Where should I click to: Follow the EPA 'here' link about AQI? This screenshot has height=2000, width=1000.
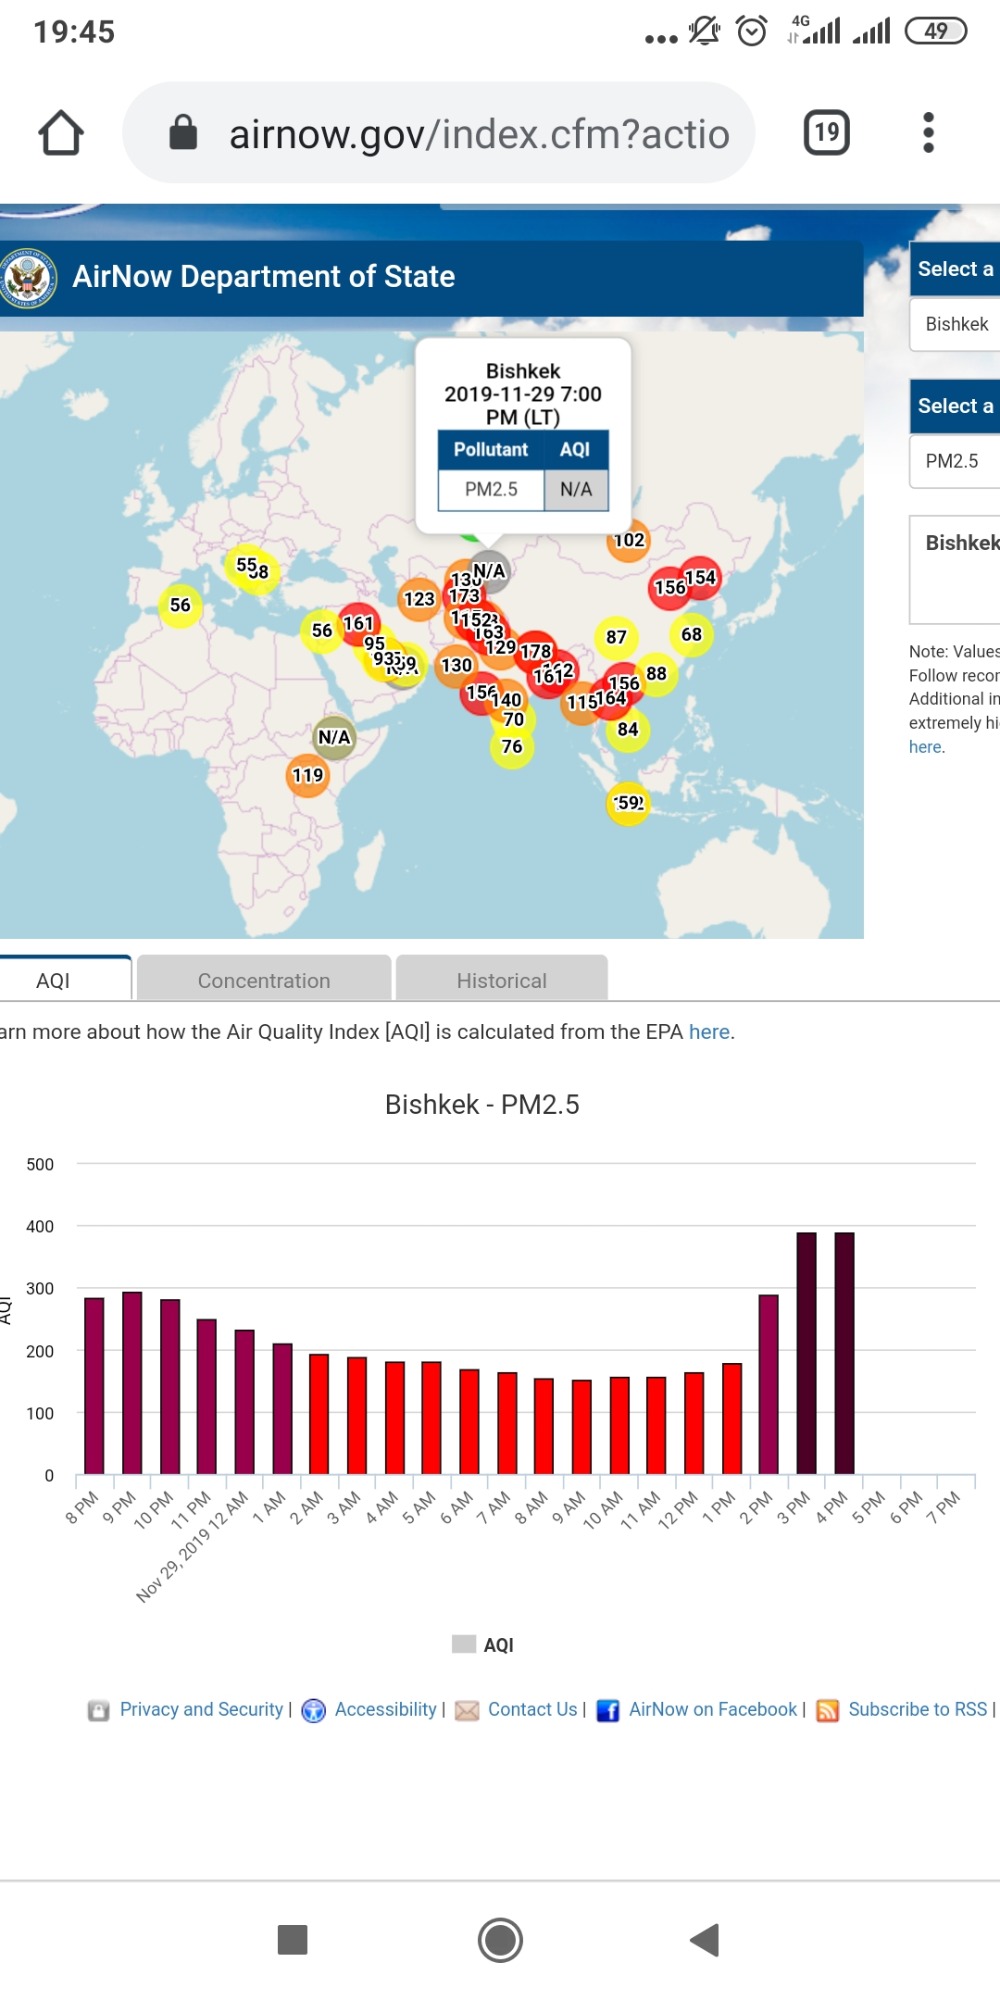(709, 1032)
